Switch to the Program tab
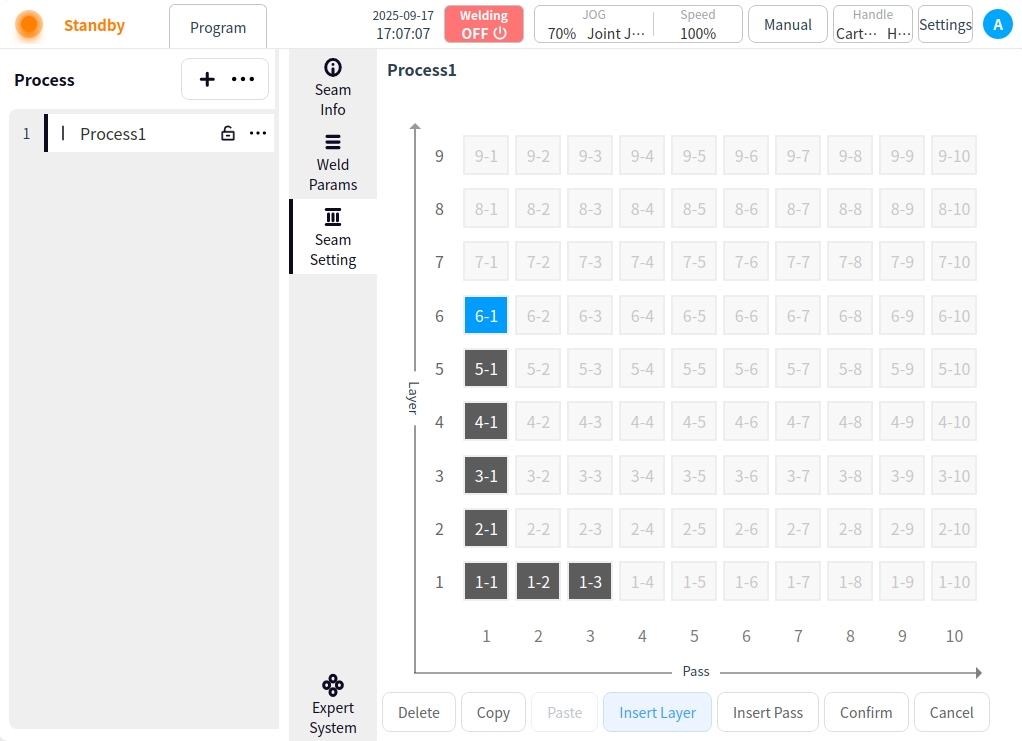Image resolution: width=1022 pixels, height=741 pixels. [218, 27]
